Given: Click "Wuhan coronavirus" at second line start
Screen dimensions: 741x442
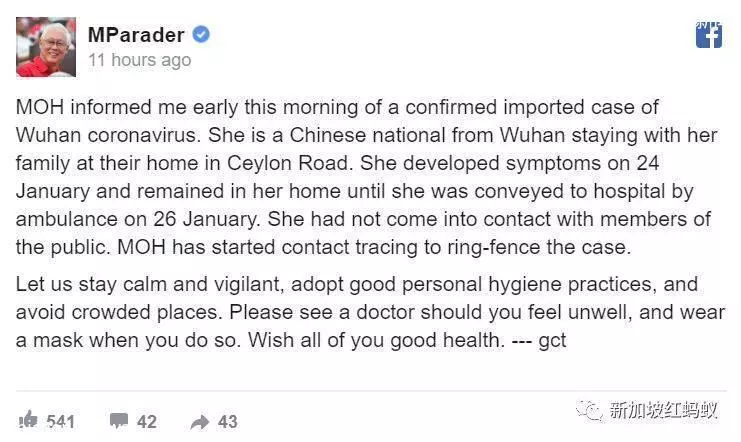Looking at the screenshot, I should point(108,135).
